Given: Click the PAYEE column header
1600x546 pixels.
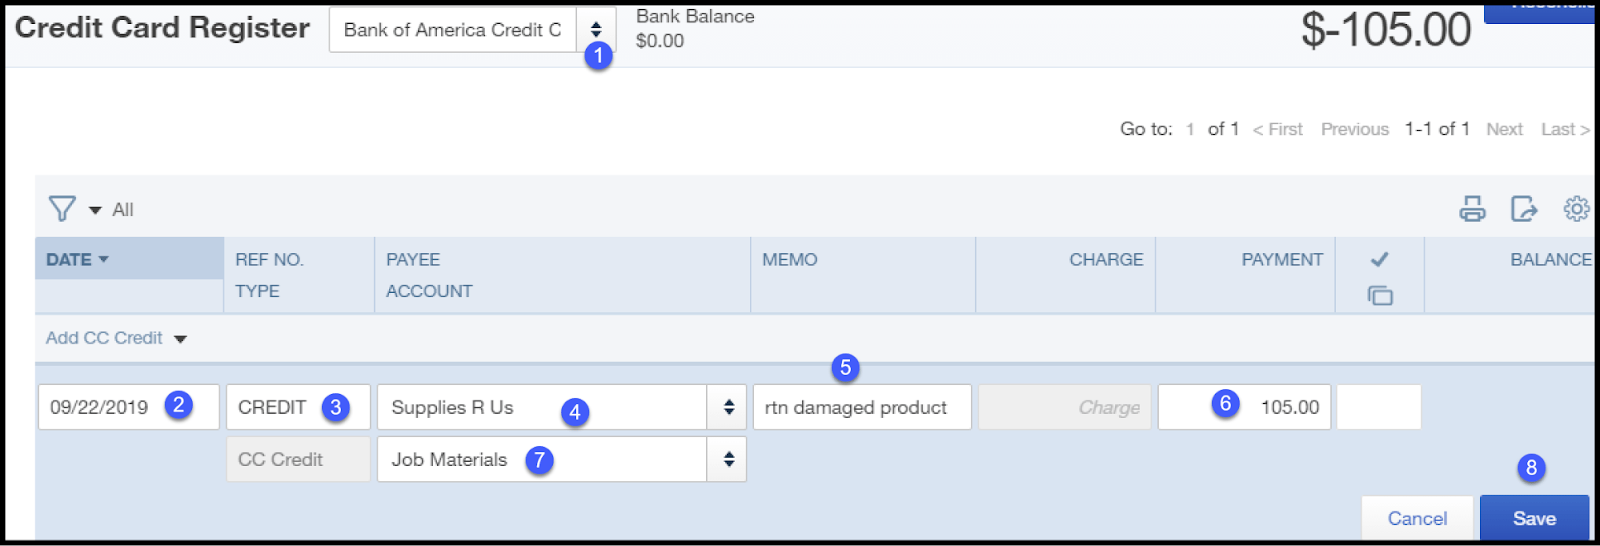Looking at the screenshot, I should click(x=413, y=259).
